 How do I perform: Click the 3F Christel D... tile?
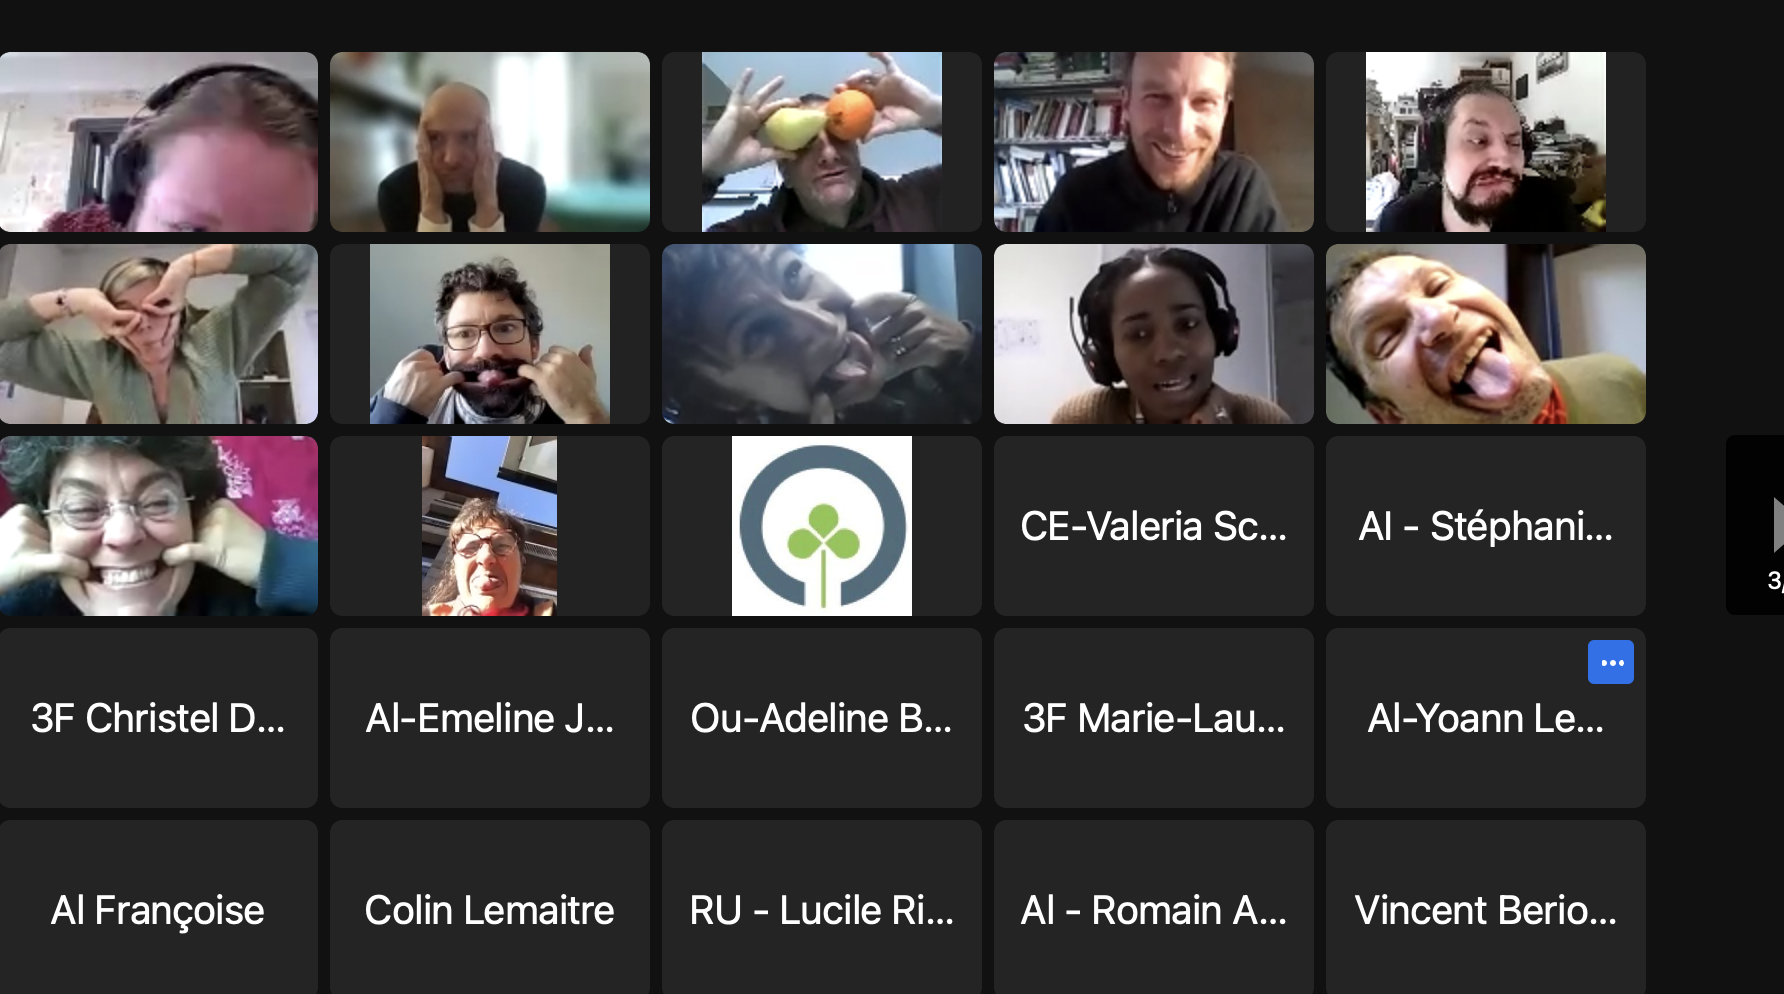[158, 718]
